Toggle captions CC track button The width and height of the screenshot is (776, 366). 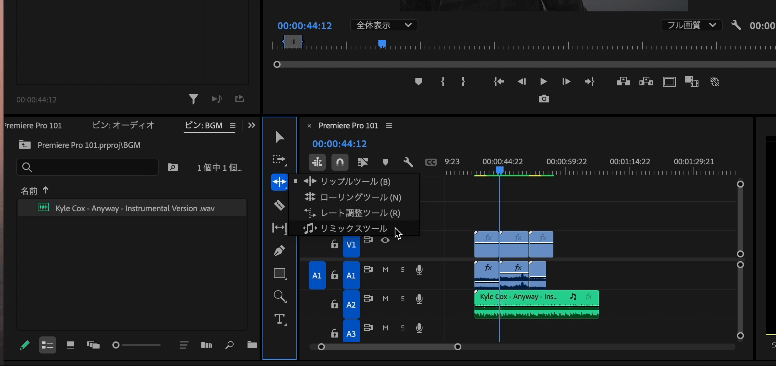pos(431,162)
